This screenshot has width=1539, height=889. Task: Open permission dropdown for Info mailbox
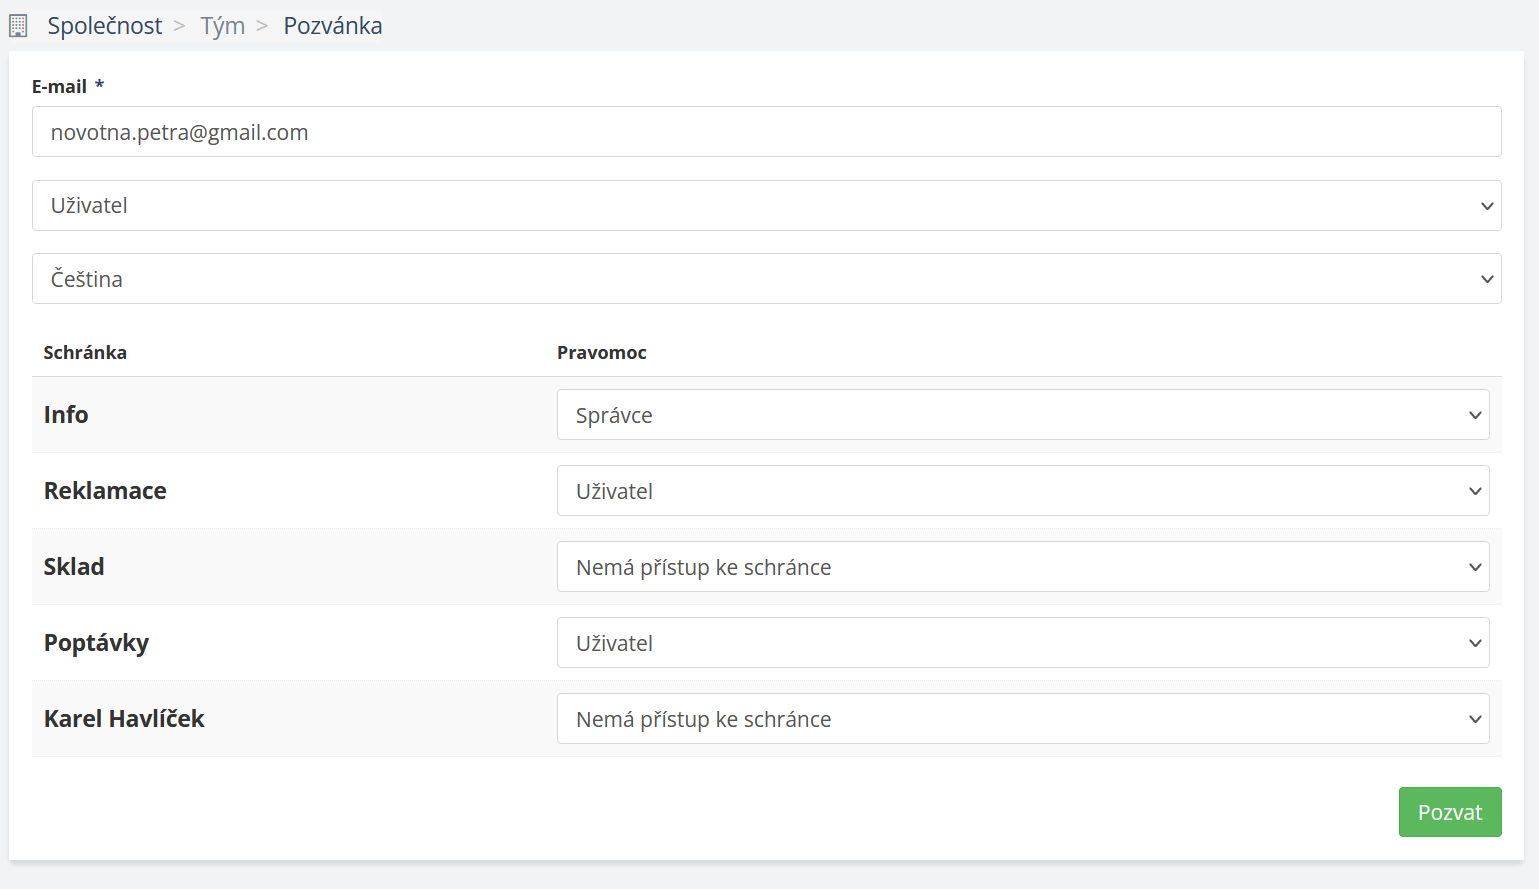pos(1022,415)
